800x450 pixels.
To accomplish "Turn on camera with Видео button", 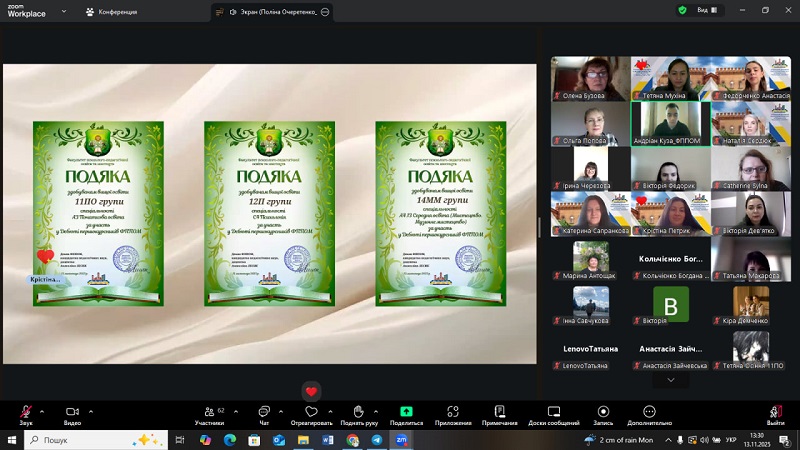I will [x=72, y=413].
